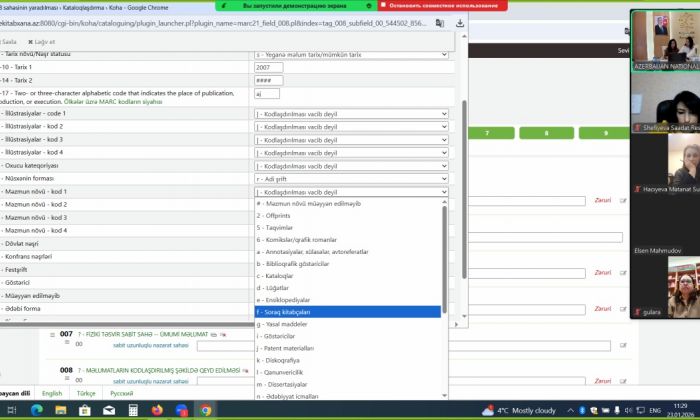
Task: Click the Chrome icon in taskbar
Action: tap(205, 410)
